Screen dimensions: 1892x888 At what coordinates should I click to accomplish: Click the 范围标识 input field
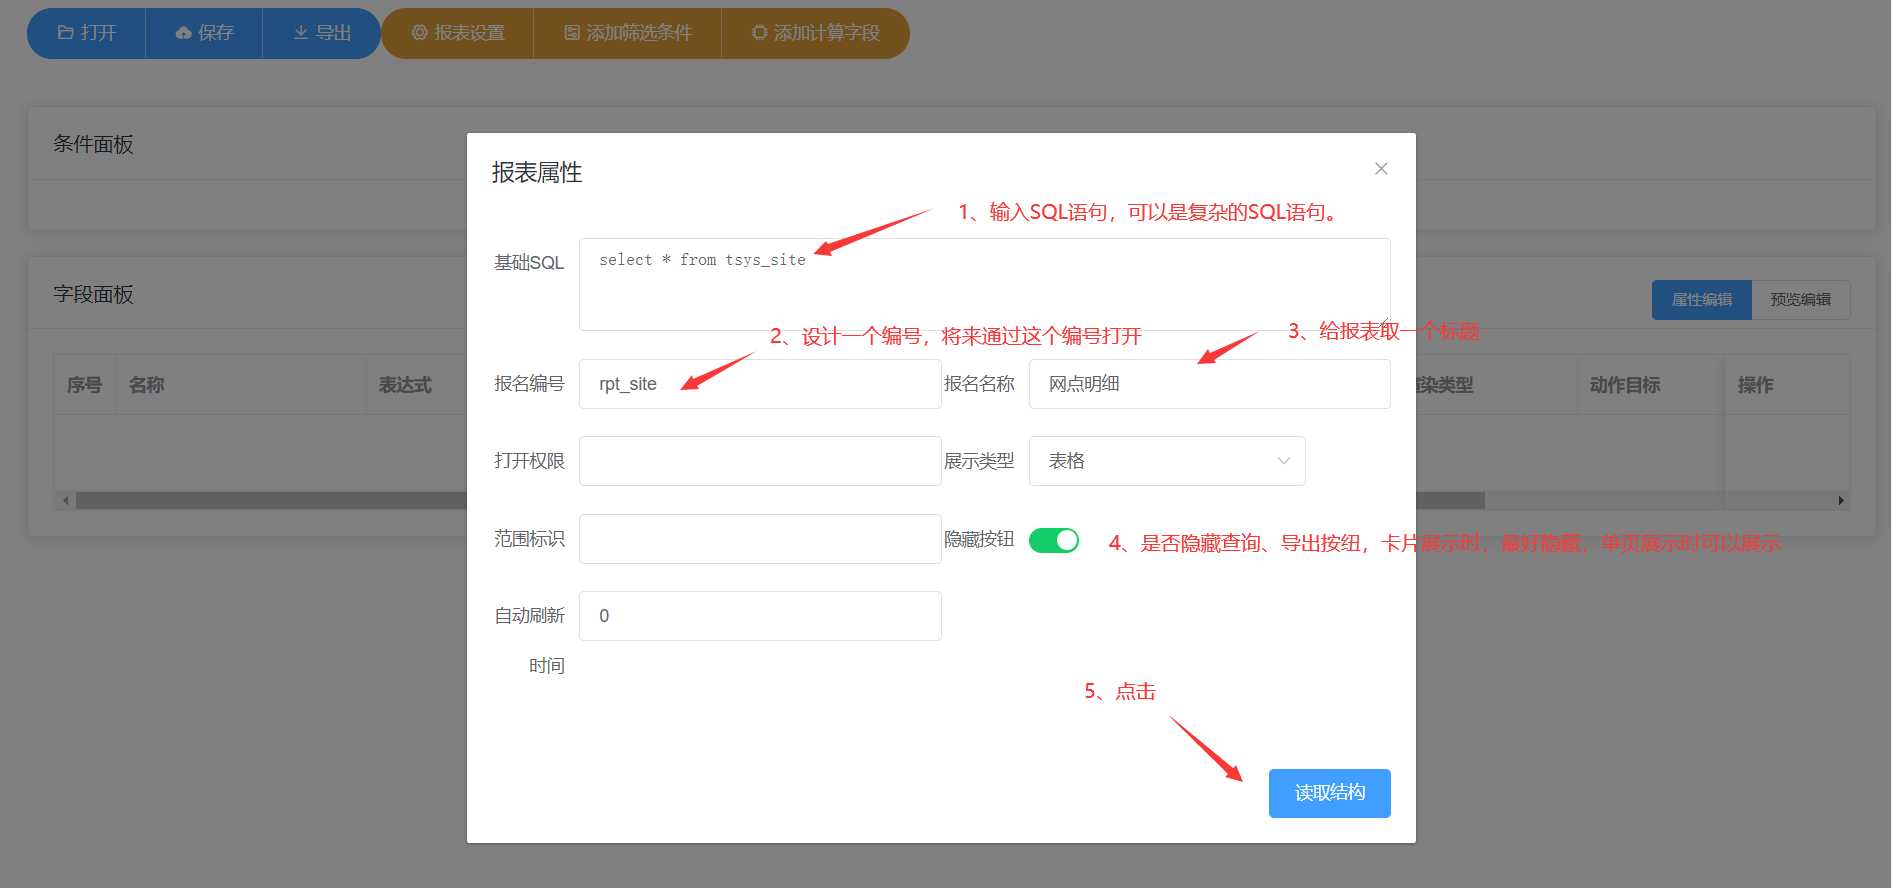coord(760,539)
